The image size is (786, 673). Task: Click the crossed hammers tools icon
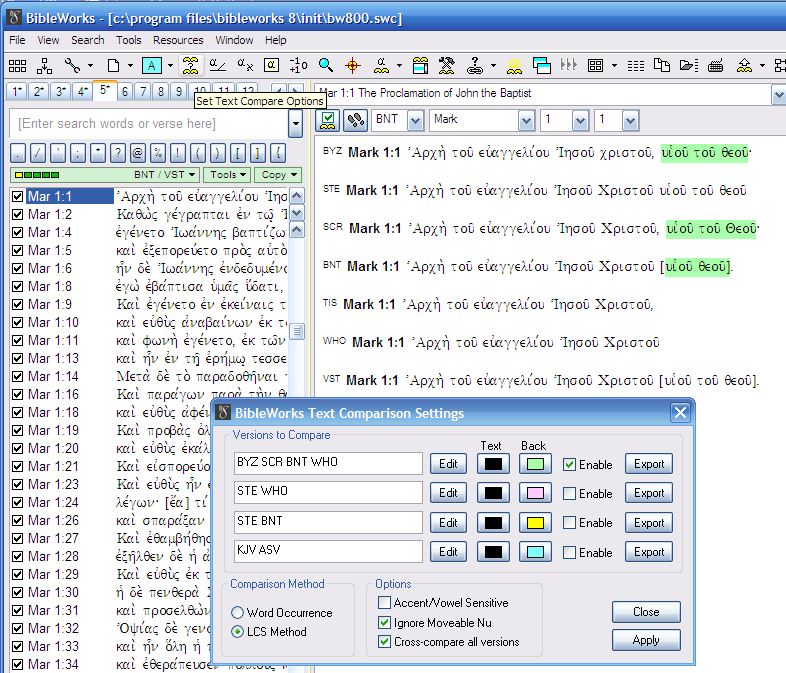tap(447, 66)
